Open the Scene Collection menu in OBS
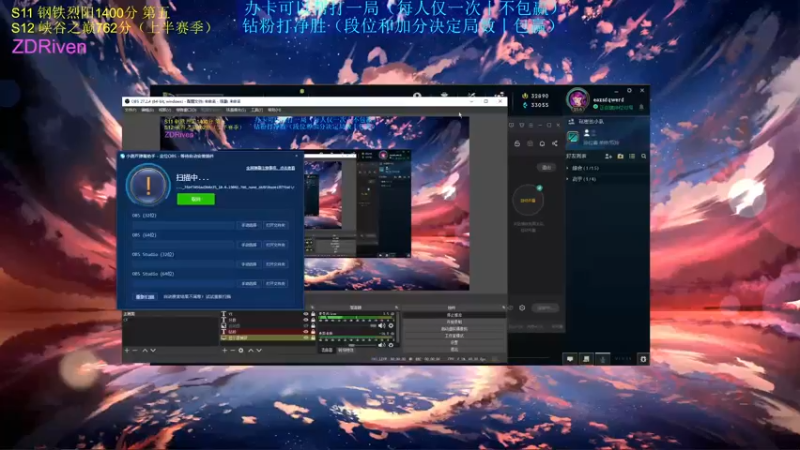 [x=236, y=110]
